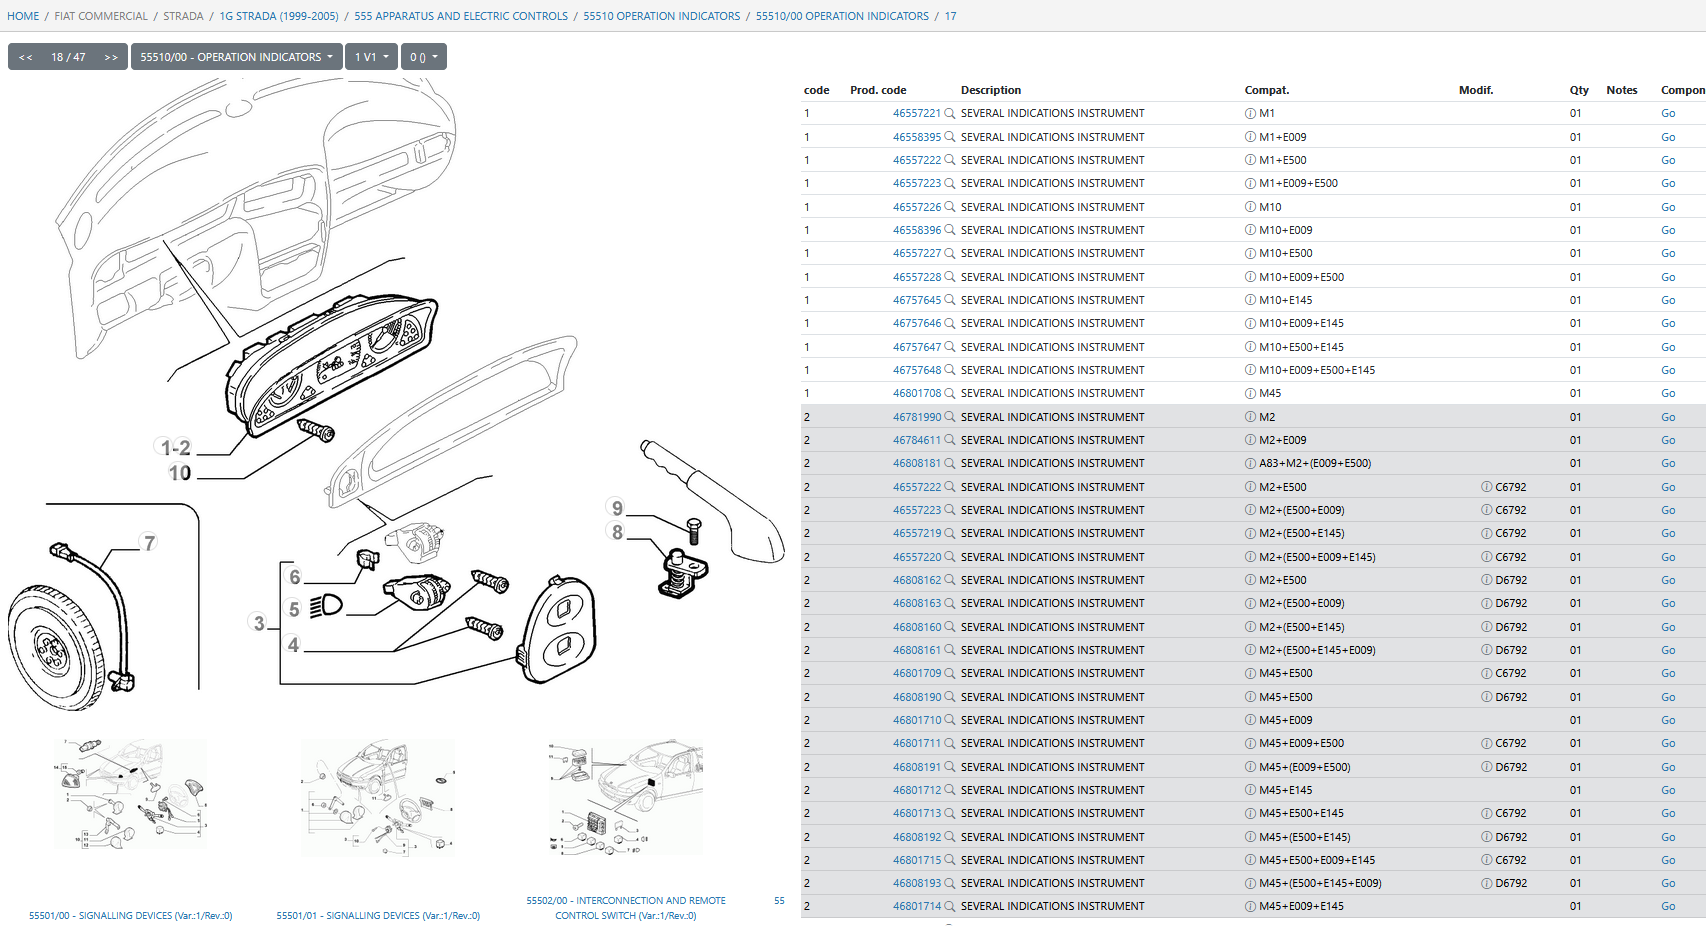Open the 0 () revision dropdown

point(424,57)
